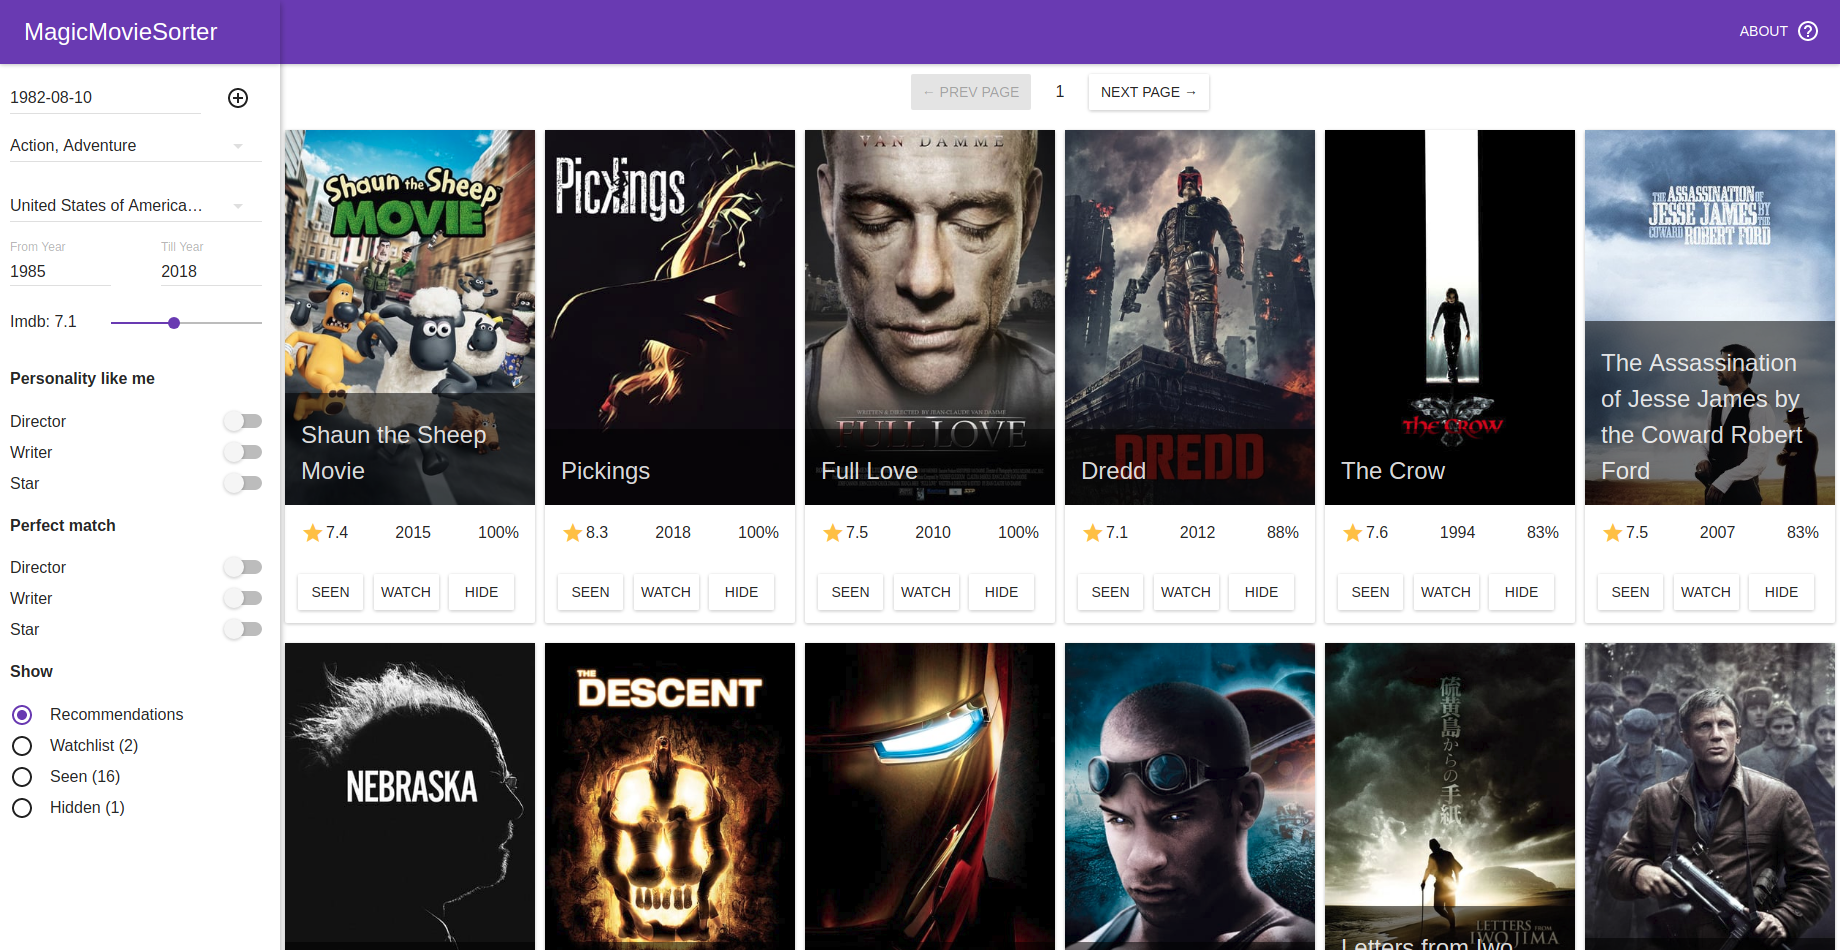This screenshot has height=950, width=1840.
Task: Click the star icon under Jesse James card
Action: coord(1612,533)
